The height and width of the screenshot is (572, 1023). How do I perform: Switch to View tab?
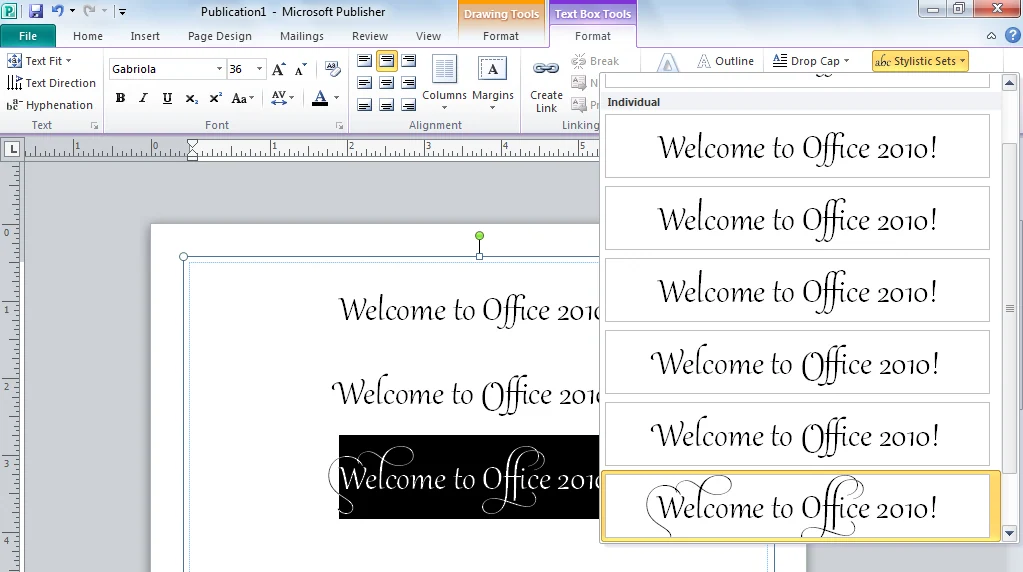(428, 36)
